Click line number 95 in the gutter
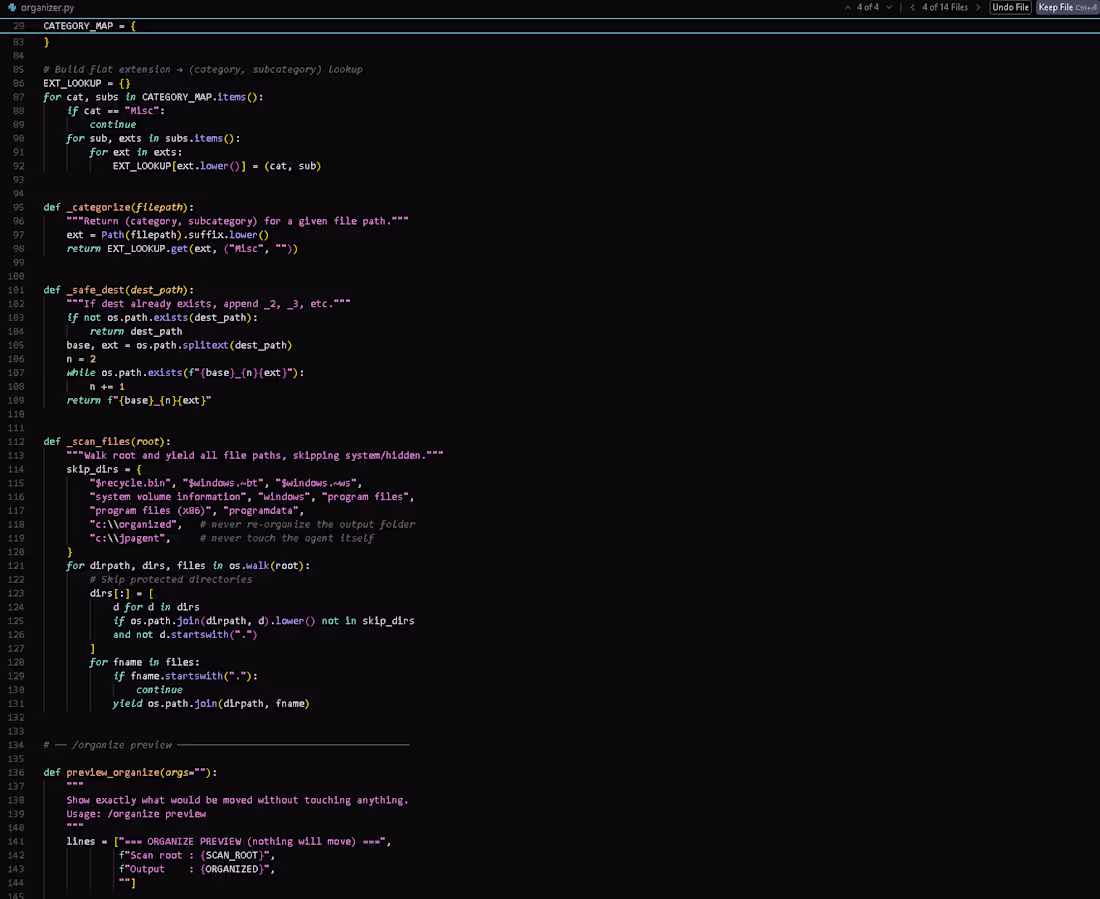Screen dimensions: 1100x899 [x=18, y=207]
